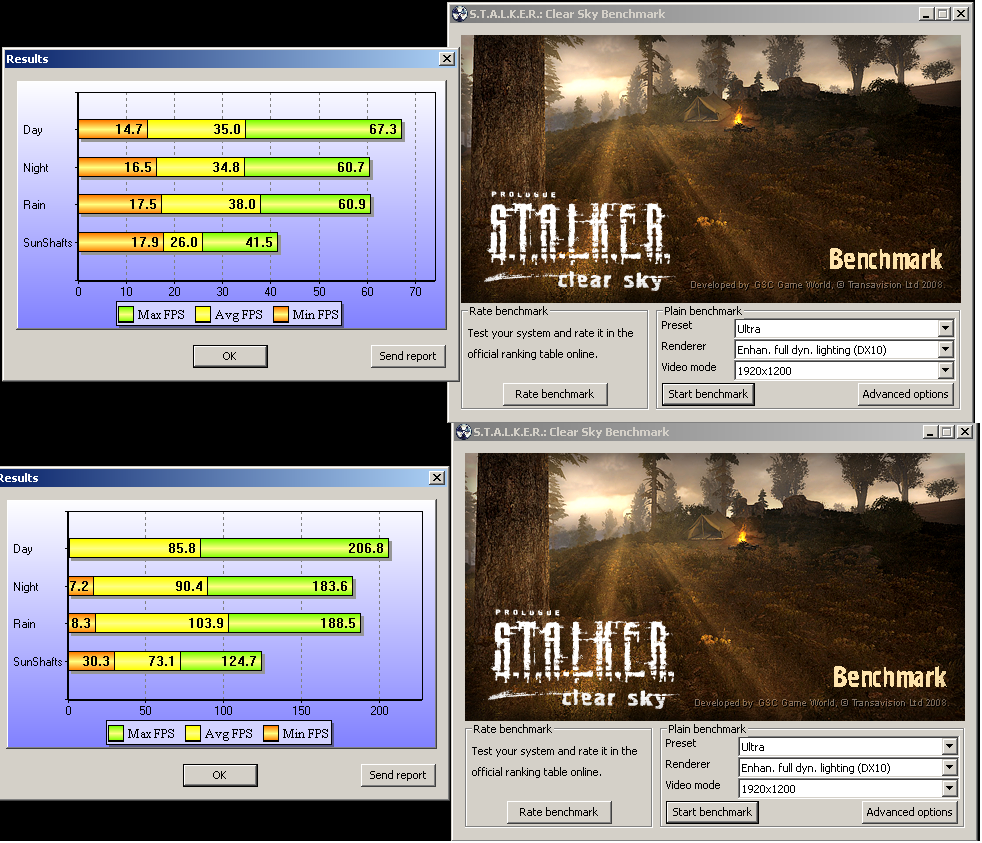
Task: Click the SunShafts max bar showing 41.5
Action: coord(240,242)
